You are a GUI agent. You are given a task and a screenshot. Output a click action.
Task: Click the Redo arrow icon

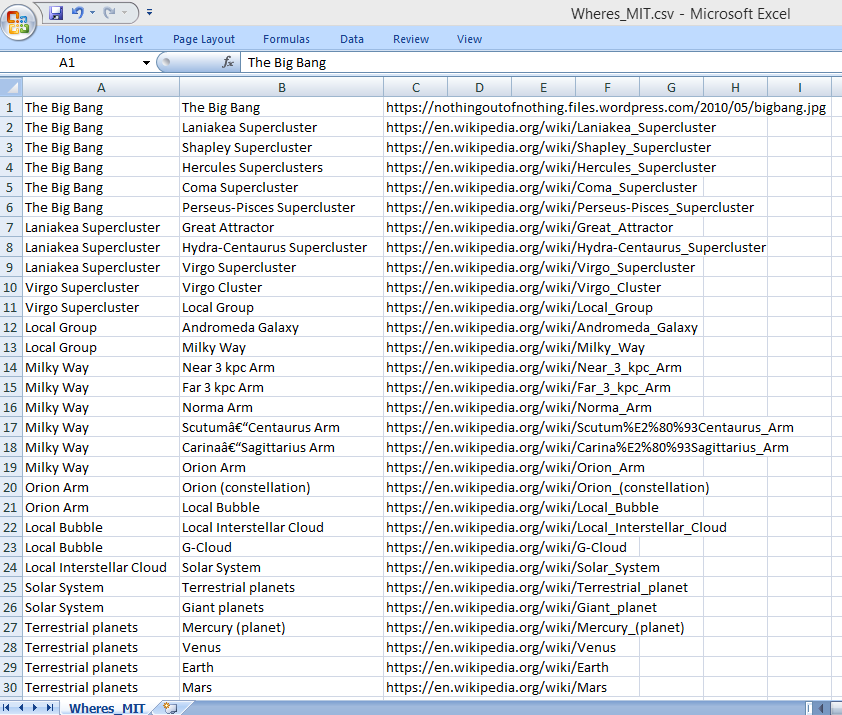[x=110, y=12]
